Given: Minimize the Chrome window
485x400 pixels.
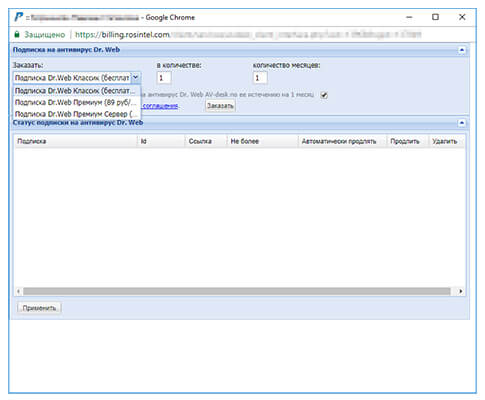Looking at the screenshot, I should 409,17.
